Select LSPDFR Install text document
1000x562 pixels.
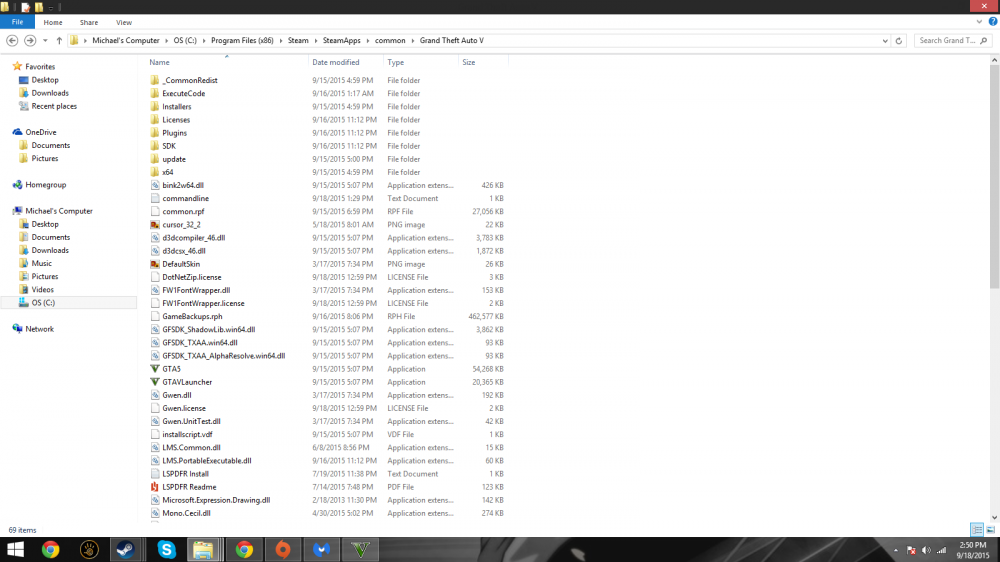click(185, 473)
